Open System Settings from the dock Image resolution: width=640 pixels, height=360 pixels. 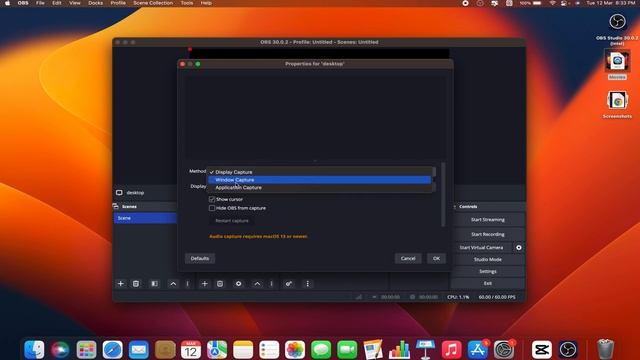504,349
